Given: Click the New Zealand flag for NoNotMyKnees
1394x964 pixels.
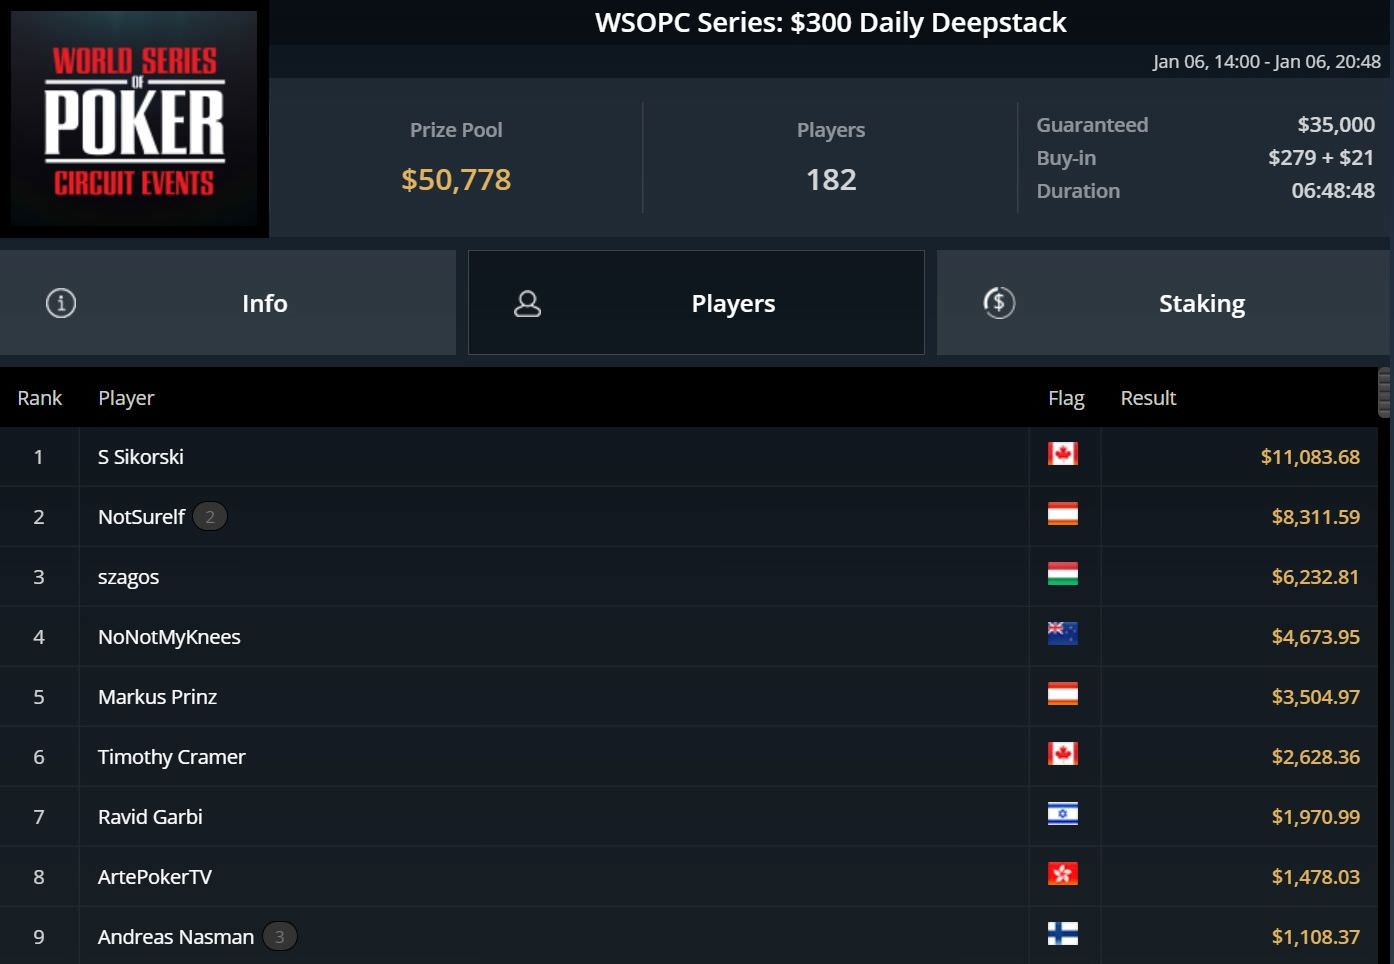Looking at the screenshot, I should tap(1062, 634).
